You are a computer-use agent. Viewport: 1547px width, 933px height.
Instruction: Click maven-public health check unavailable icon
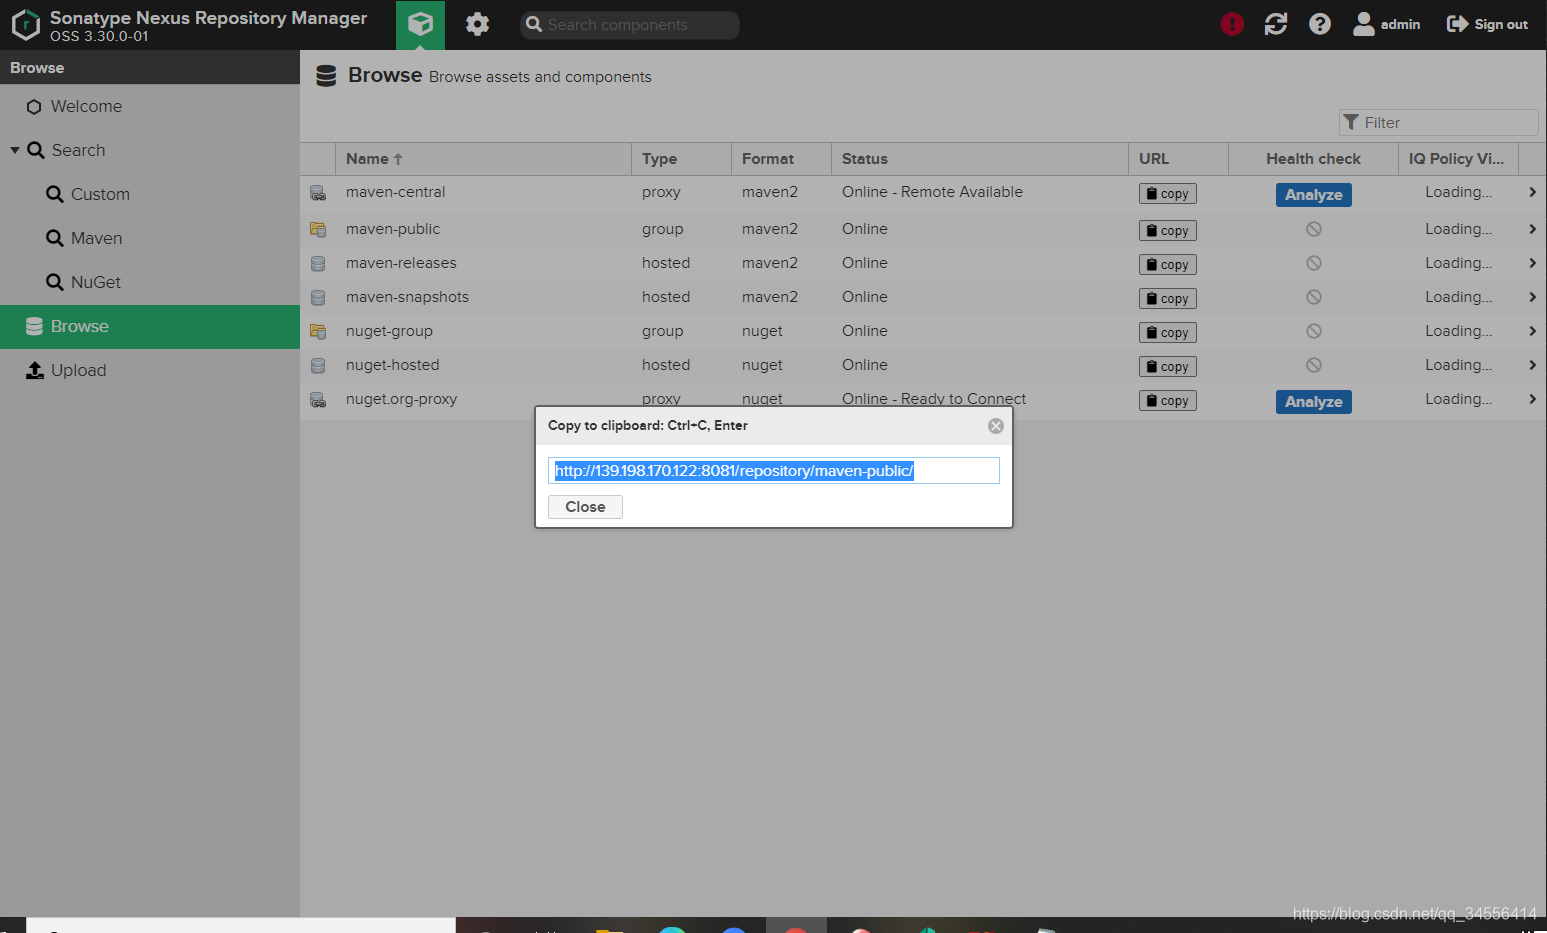point(1314,229)
